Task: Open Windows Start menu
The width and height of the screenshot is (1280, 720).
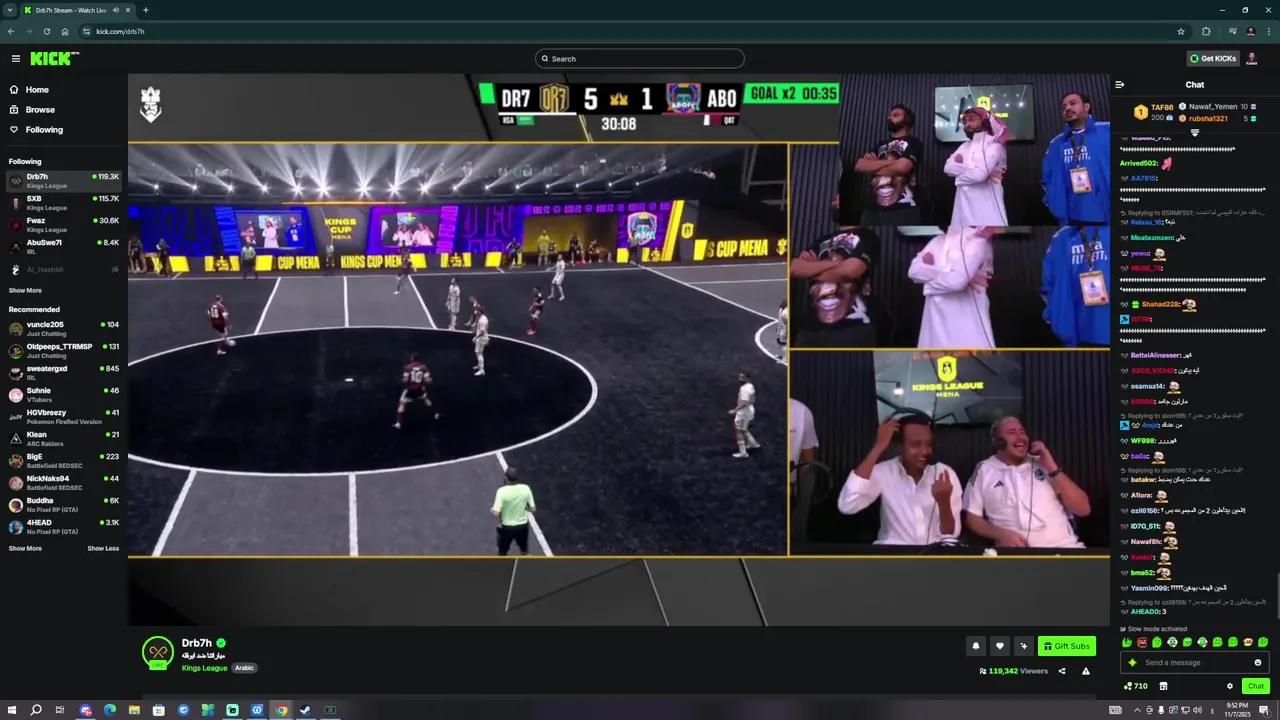Action: [x=12, y=710]
